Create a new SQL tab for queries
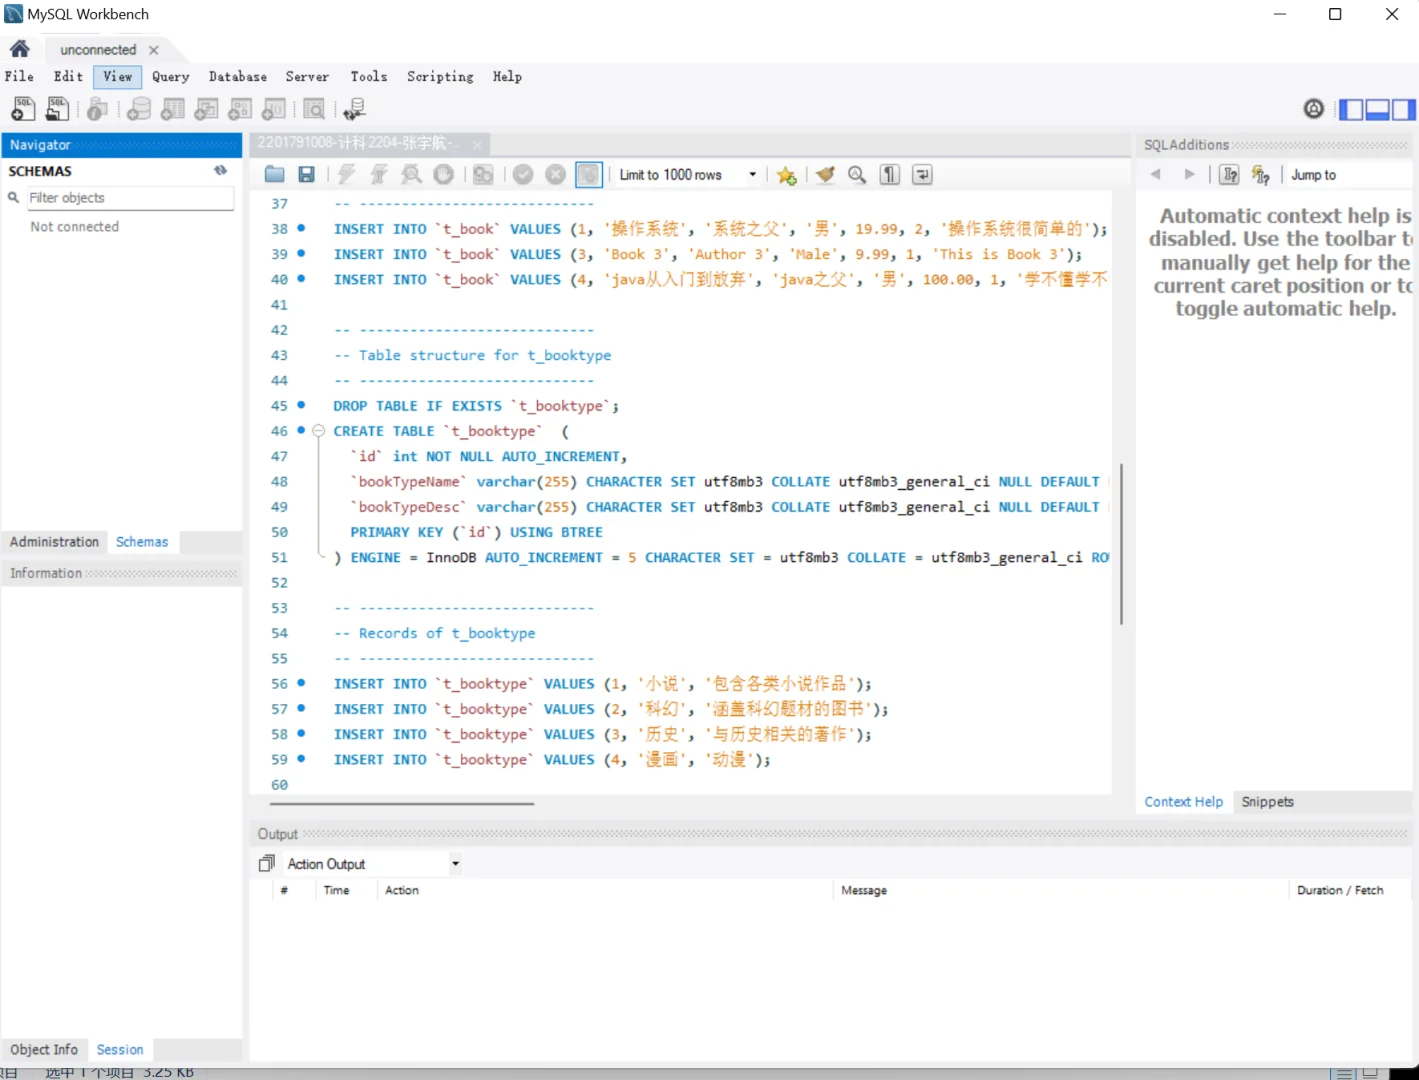Screen dimensions: 1419x1080 click(x=22, y=109)
